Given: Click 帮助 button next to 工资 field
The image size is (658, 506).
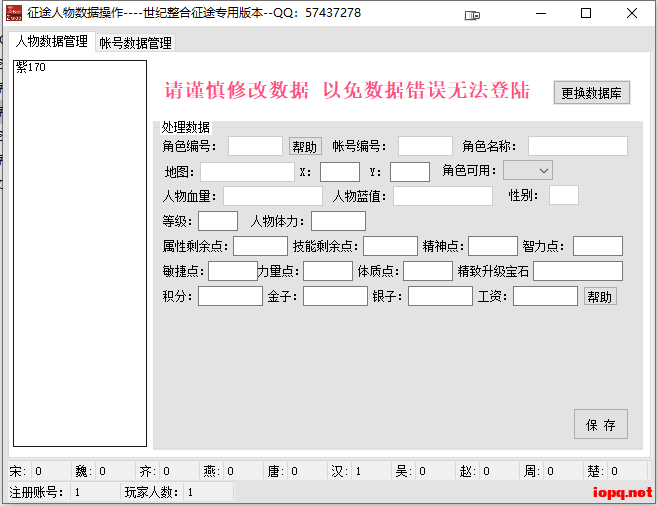Looking at the screenshot, I should 600,297.
